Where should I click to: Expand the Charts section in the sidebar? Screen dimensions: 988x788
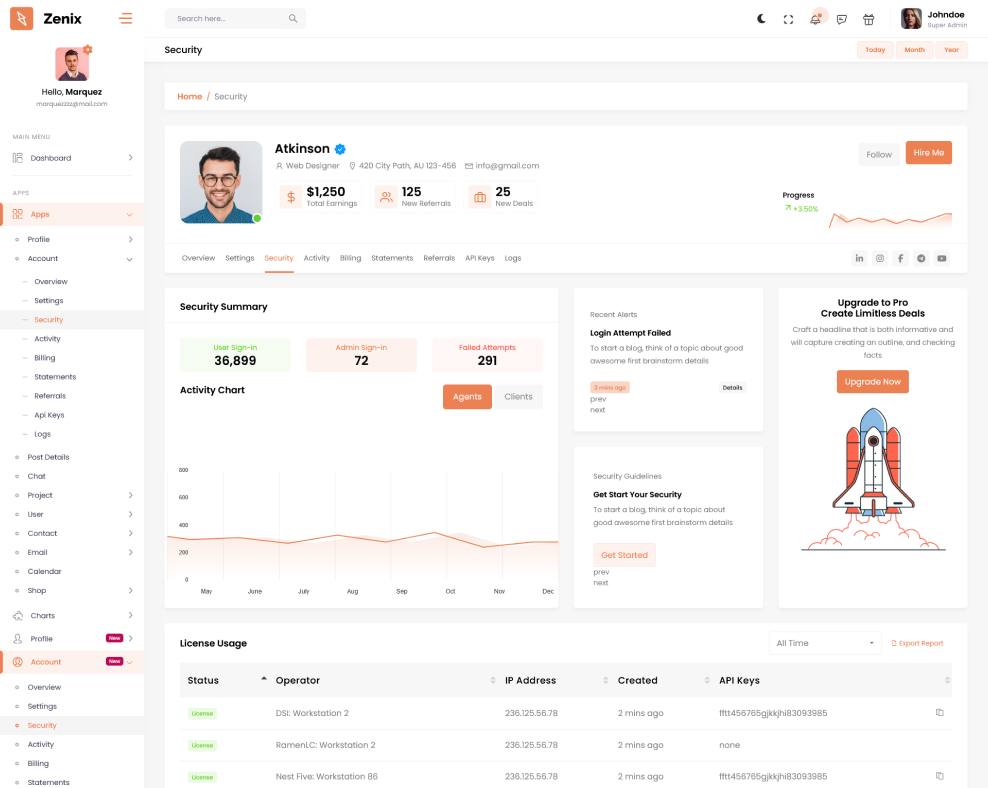coord(72,616)
